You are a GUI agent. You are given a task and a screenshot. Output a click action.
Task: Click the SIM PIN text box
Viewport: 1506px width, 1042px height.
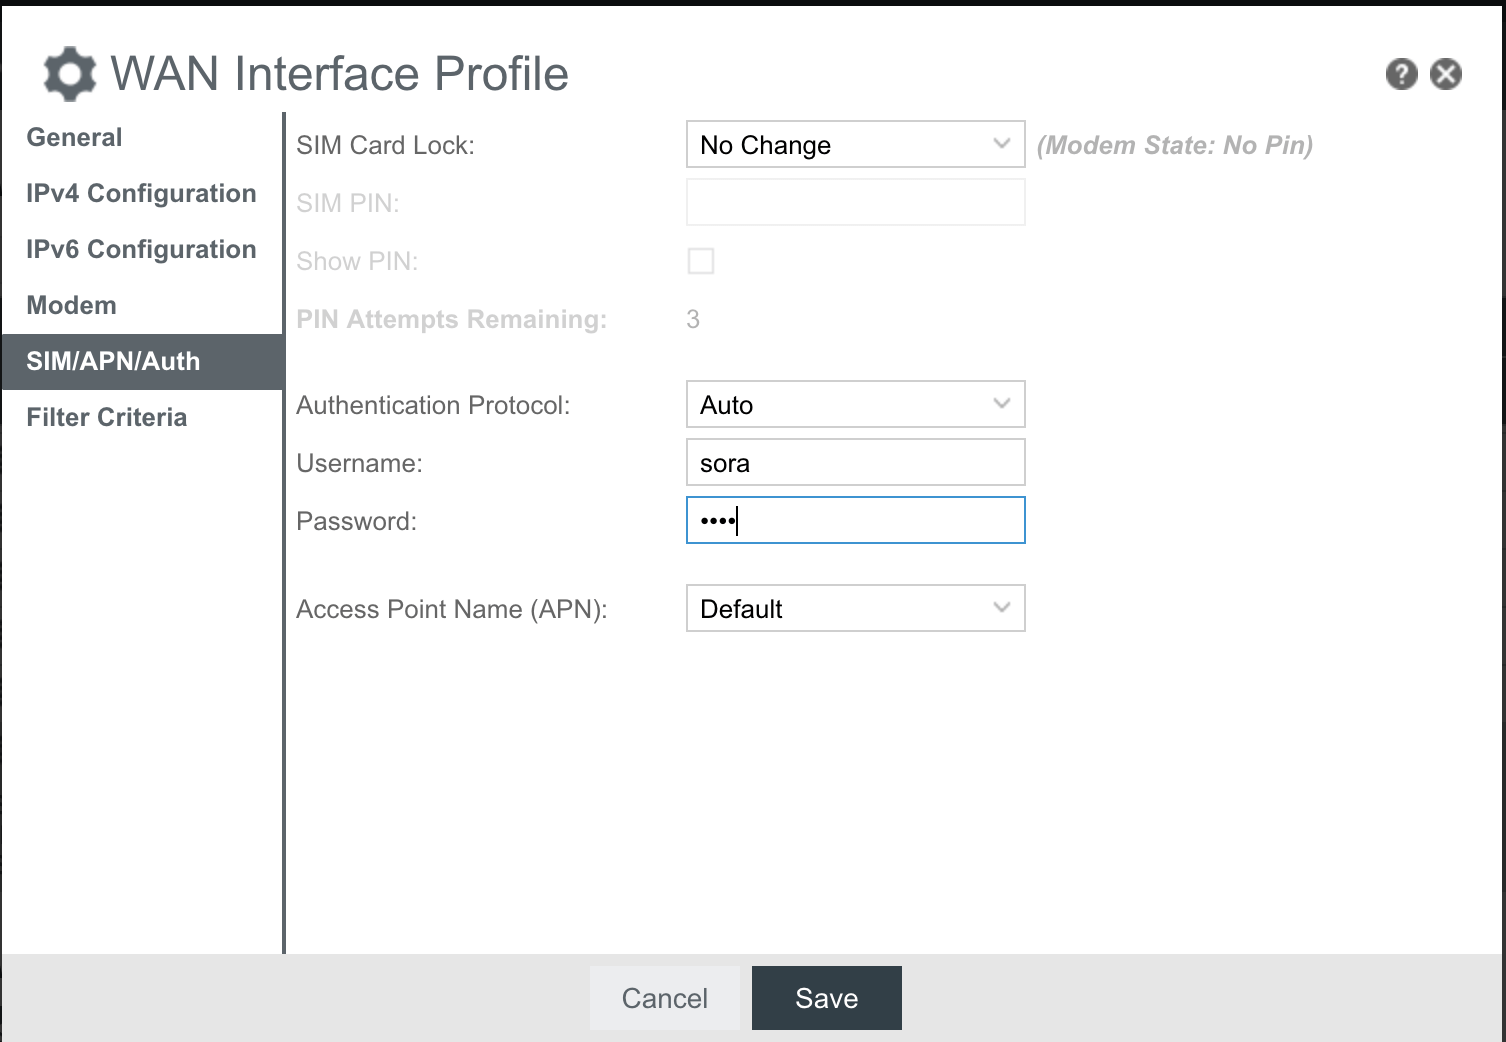[x=855, y=203]
